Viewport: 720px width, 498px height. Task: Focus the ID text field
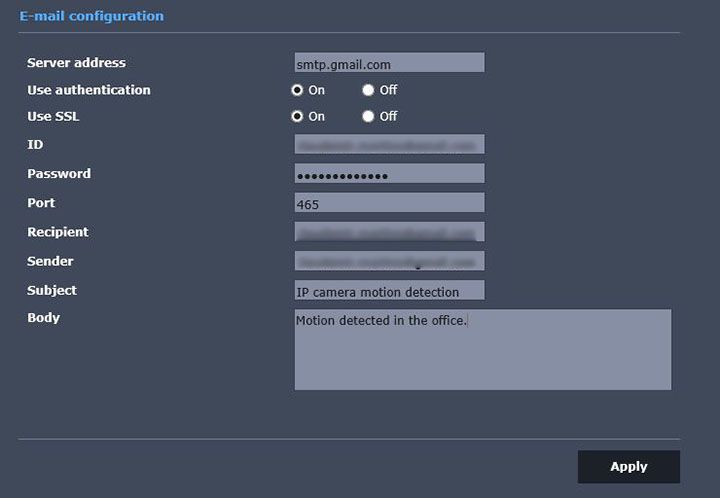[x=389, y=145]
